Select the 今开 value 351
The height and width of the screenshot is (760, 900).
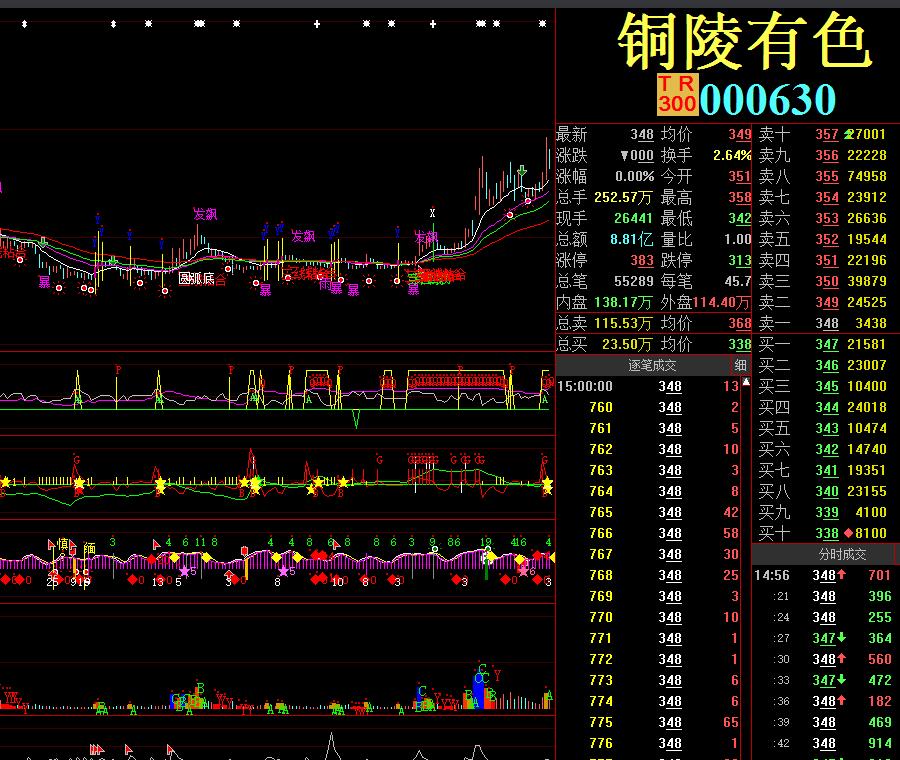point(740,176)
